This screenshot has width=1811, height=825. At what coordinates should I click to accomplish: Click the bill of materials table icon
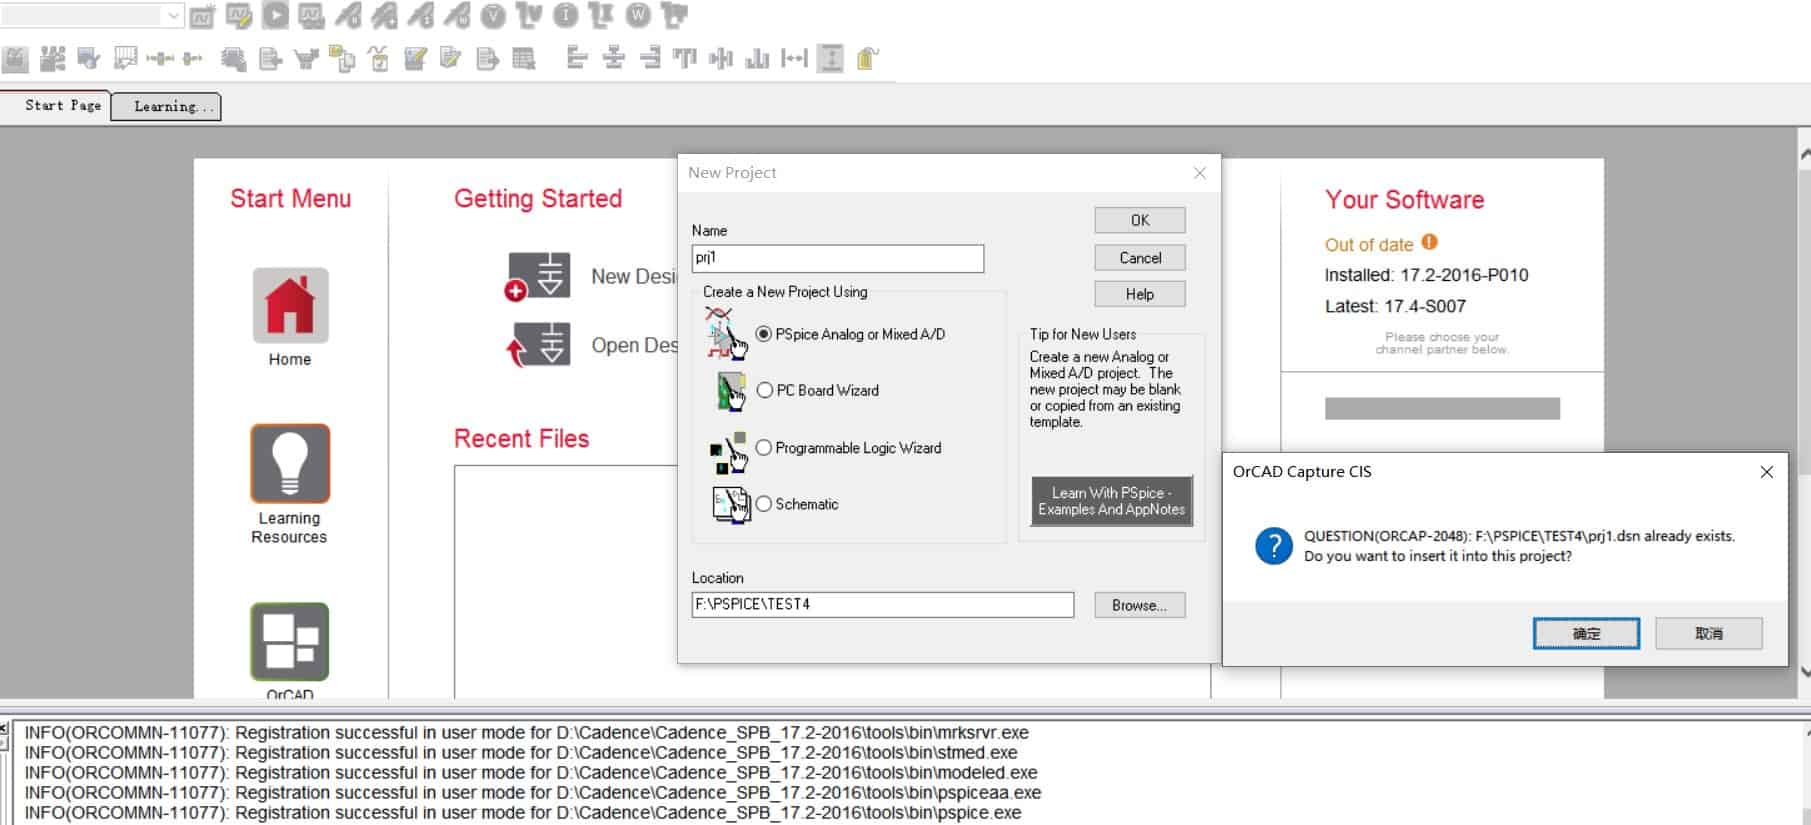click(x=524, y=59)
